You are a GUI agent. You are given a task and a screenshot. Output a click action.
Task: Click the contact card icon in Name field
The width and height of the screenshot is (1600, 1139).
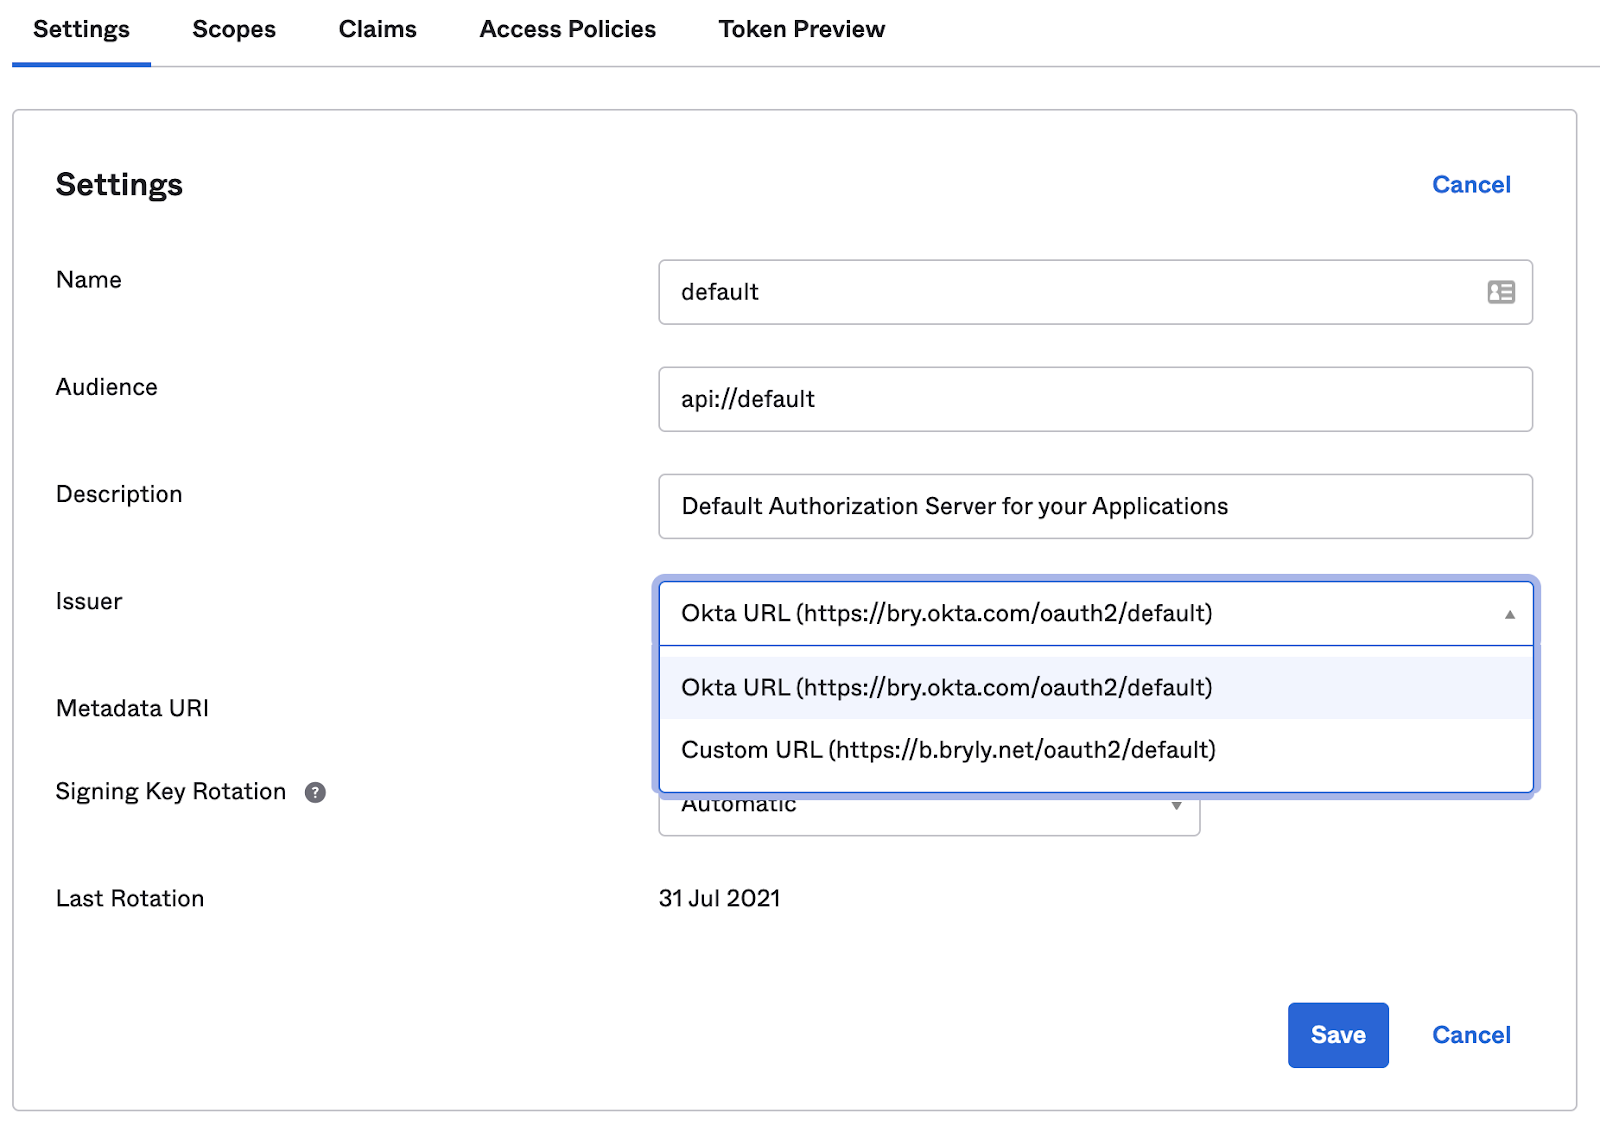[x=1500, y=292]
